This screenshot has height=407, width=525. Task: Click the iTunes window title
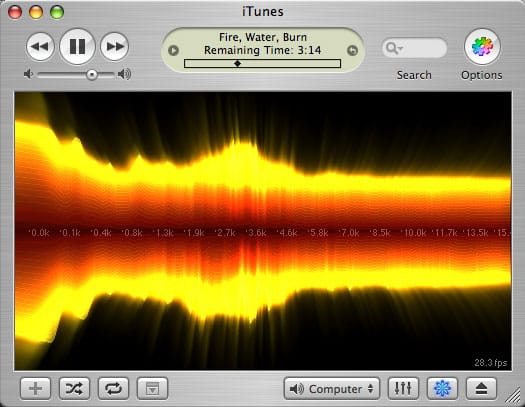pyautogui.click(x=263, y=12)
